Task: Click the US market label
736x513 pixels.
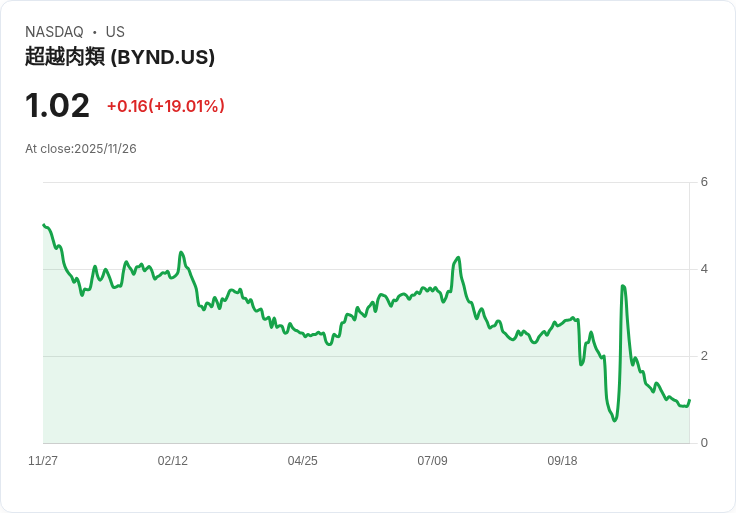Action: pos(115,32)
